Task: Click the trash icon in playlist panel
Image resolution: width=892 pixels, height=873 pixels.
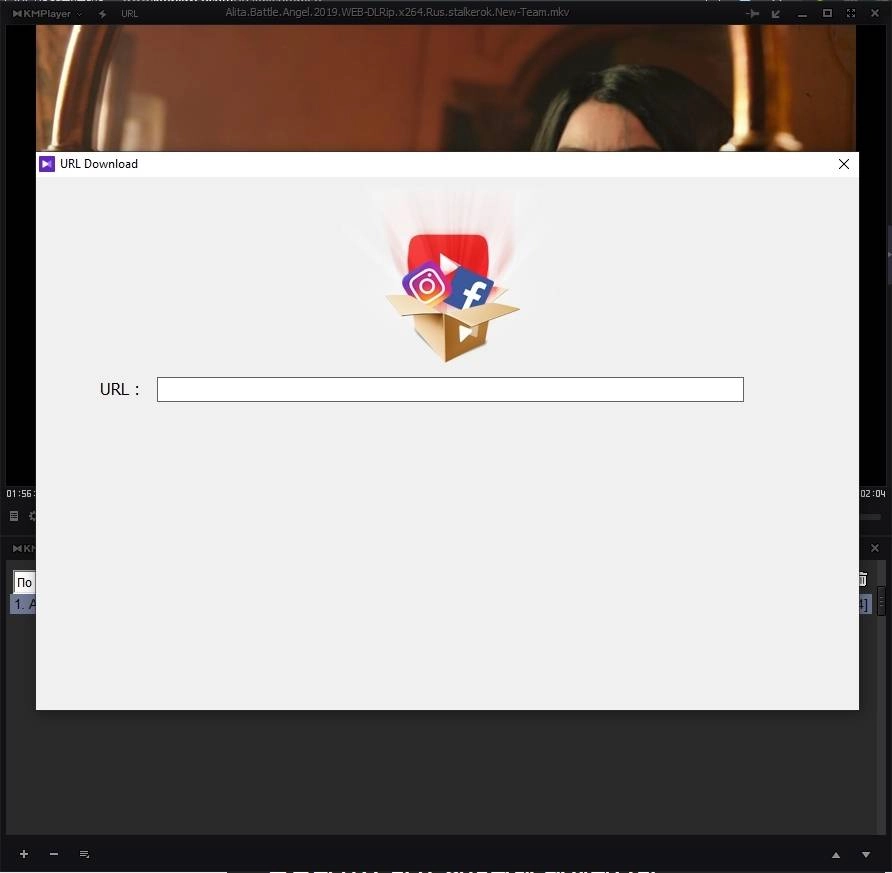Action: click(863, 579)
